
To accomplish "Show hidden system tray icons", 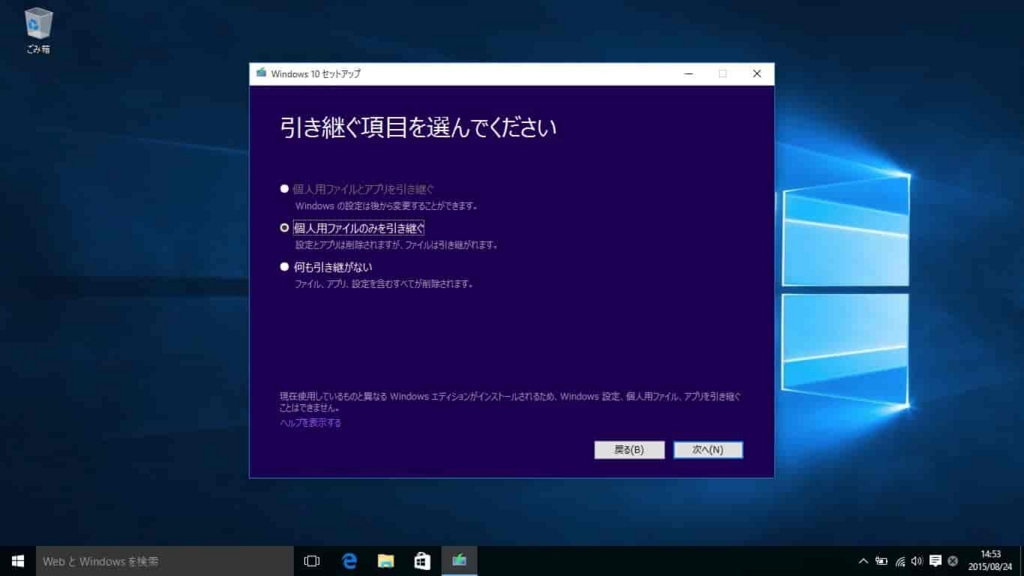I will tap(863, 561).
